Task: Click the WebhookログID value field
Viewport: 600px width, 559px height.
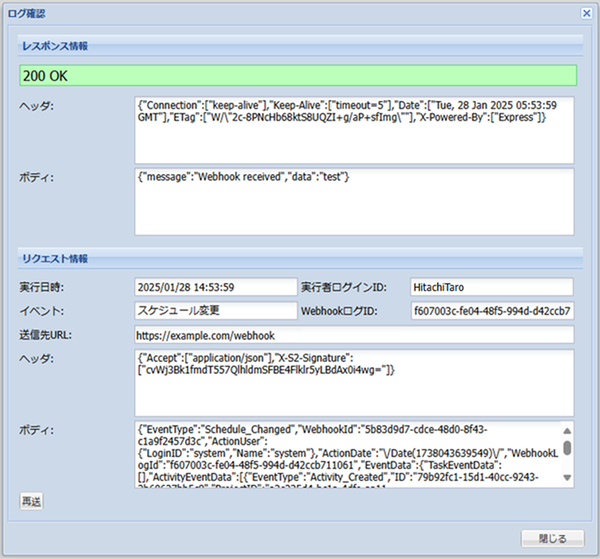Action: pos(490,310)
